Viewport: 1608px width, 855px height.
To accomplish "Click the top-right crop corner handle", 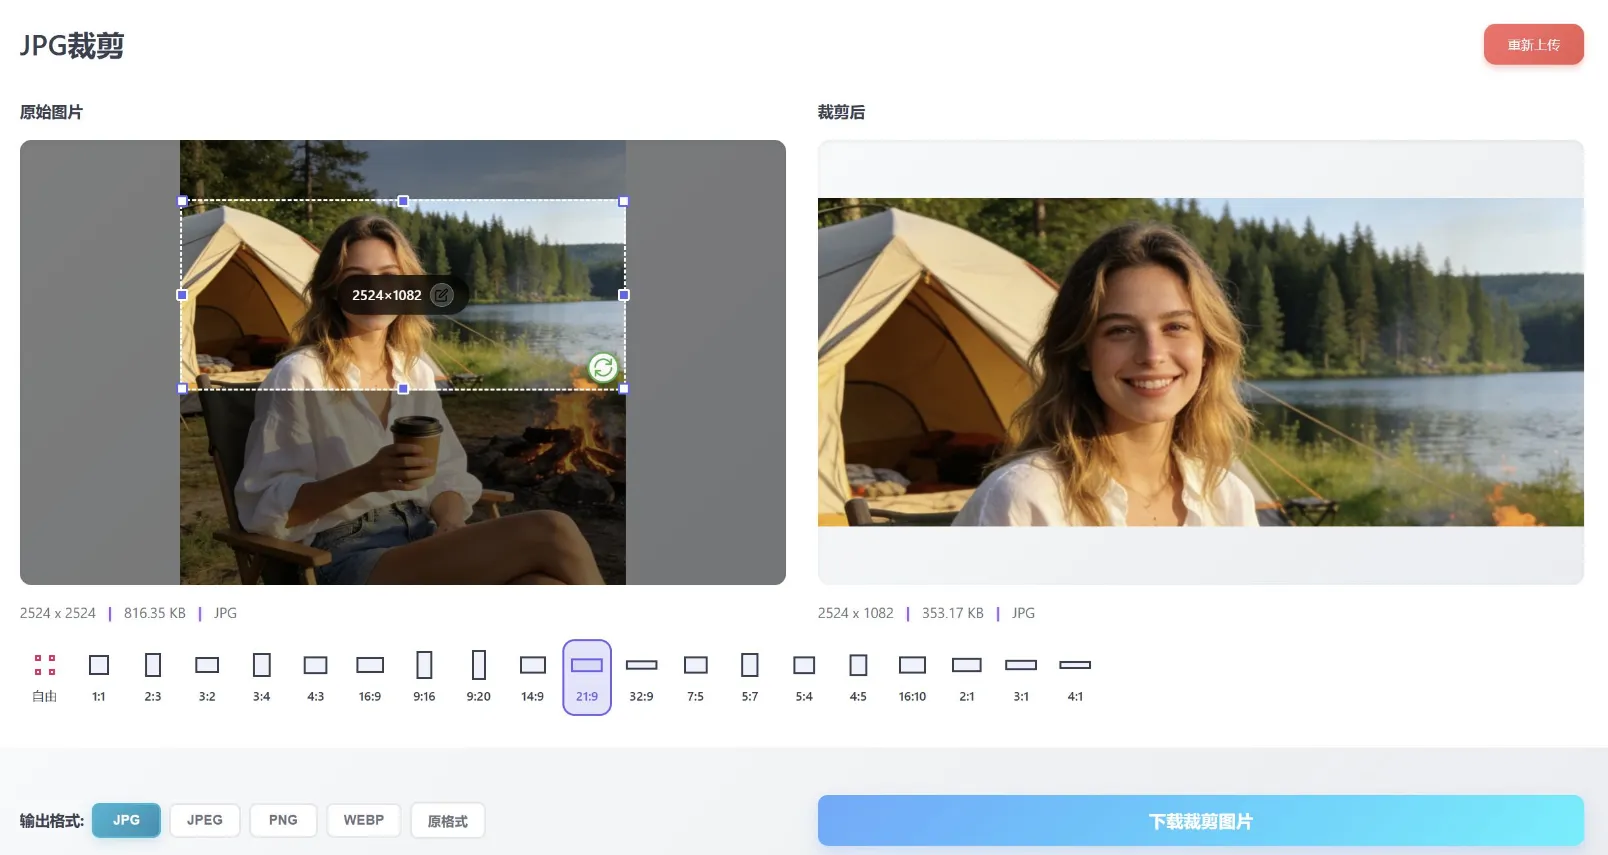I will (x=624, y=201).
